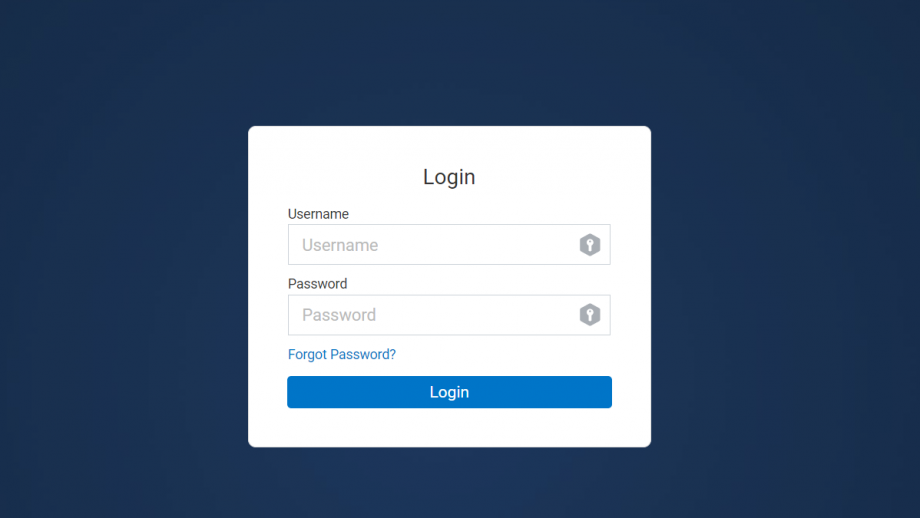920x518 pixels.
Task: Focus the Password input field
Action: (x=449, y=315)
